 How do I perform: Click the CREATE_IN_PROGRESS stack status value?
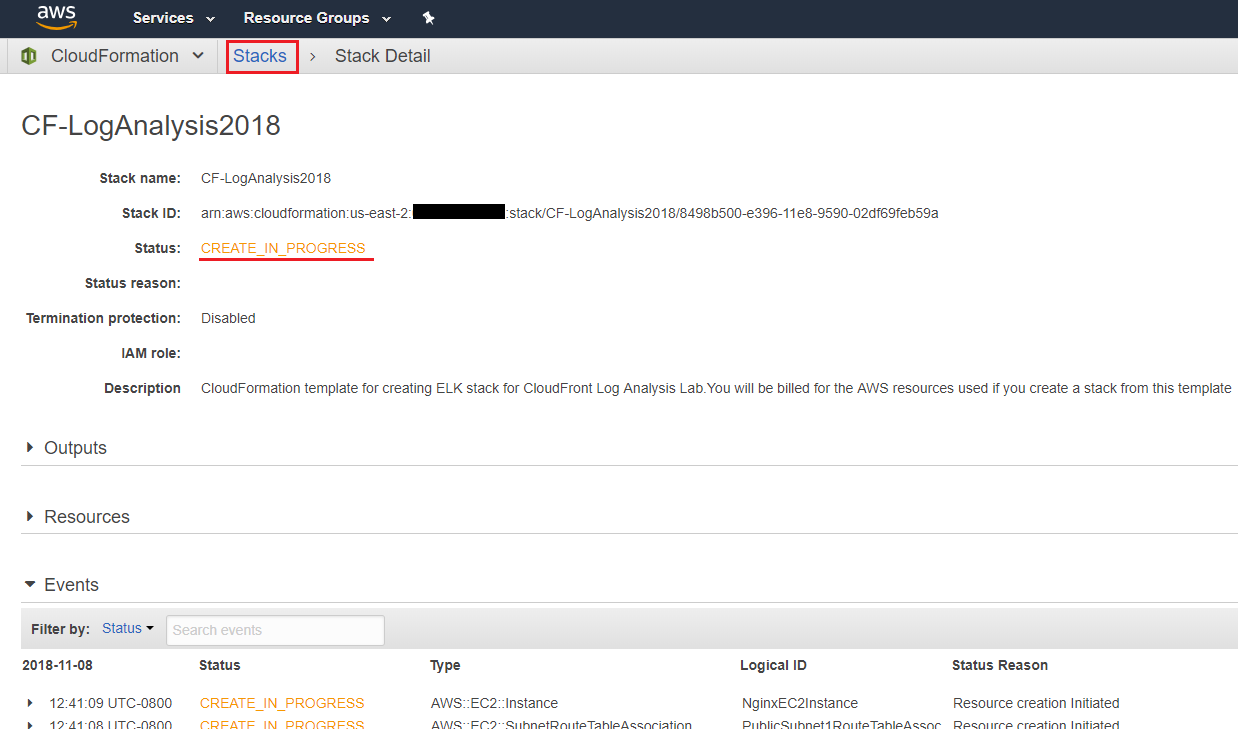(283, 248)
